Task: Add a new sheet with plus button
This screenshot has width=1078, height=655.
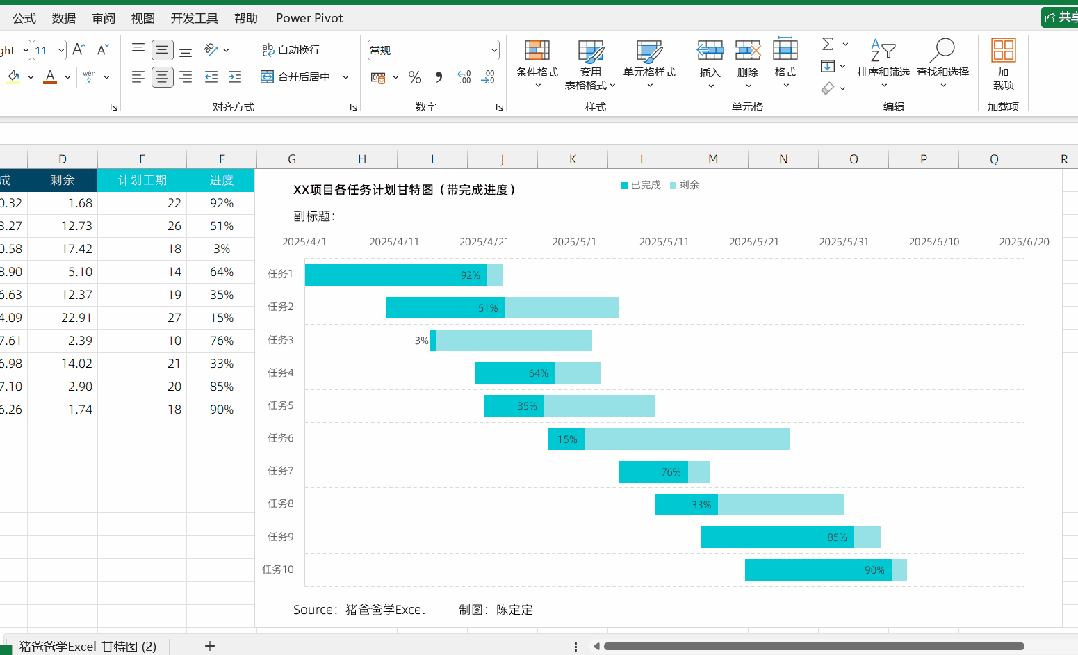Action: [210, 646]
